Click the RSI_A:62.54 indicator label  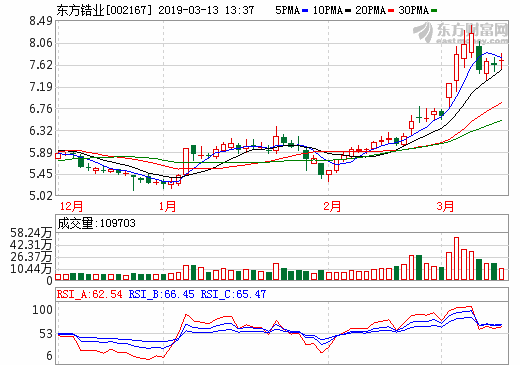[x=90, y=294]
